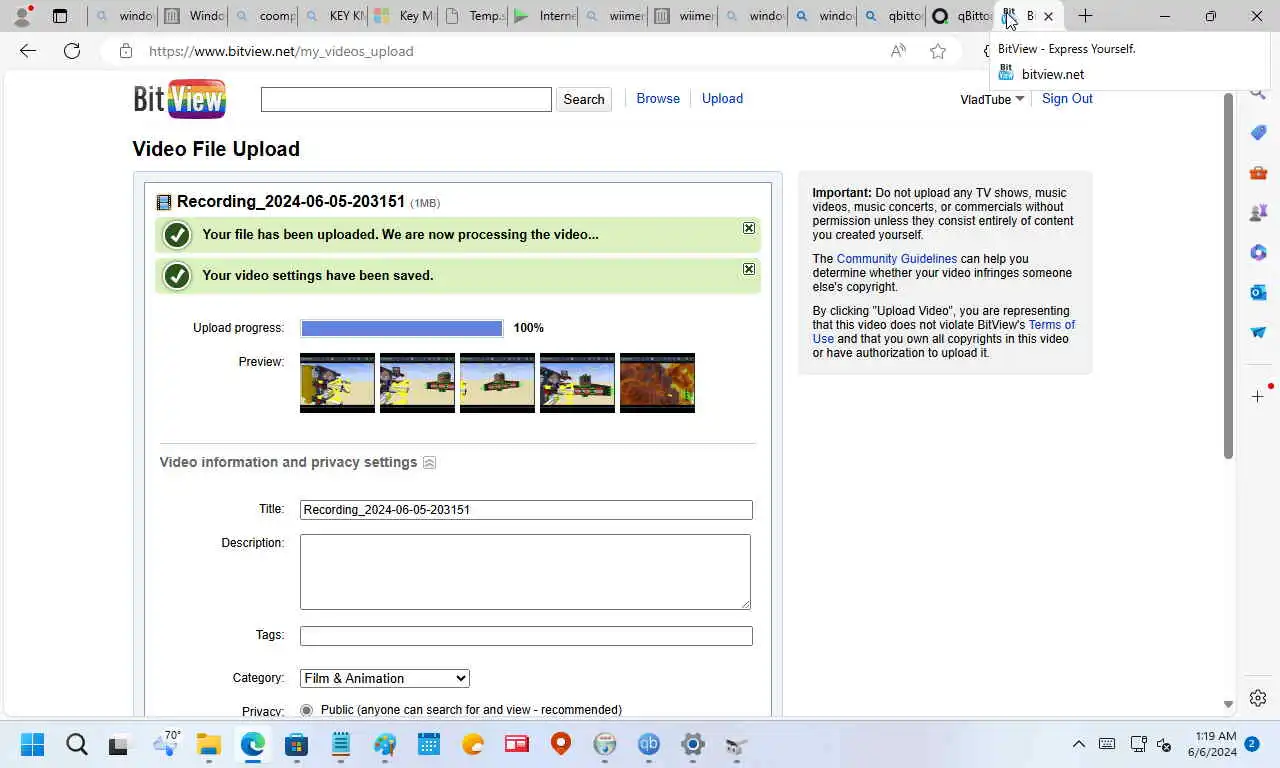
Task: Open Edge sidebar paper plane icon
Action: click(1258, 333)
